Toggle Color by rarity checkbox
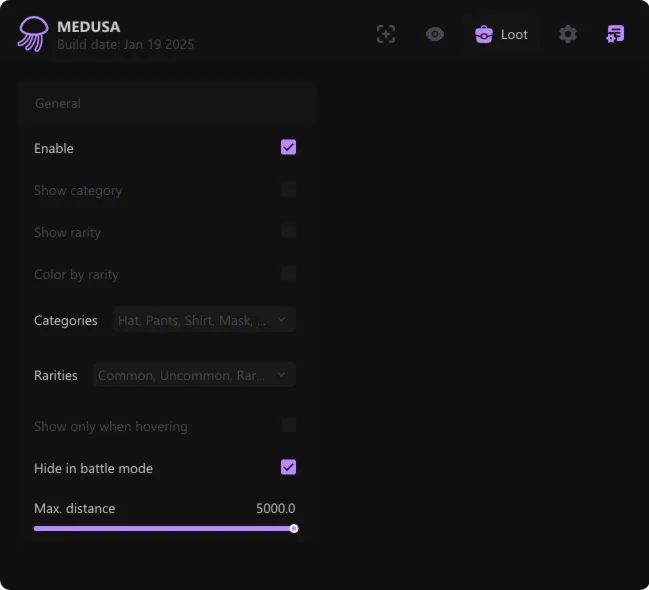 [288, 274]
